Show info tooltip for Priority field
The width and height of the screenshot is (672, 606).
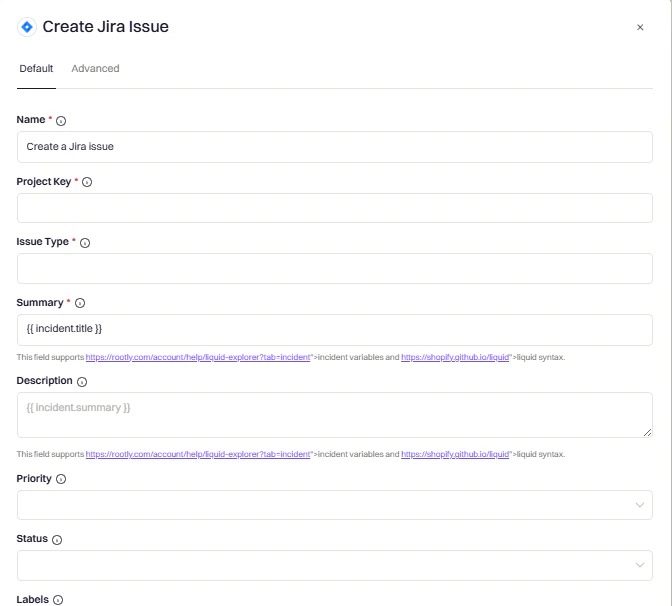(x=61, y=479)
